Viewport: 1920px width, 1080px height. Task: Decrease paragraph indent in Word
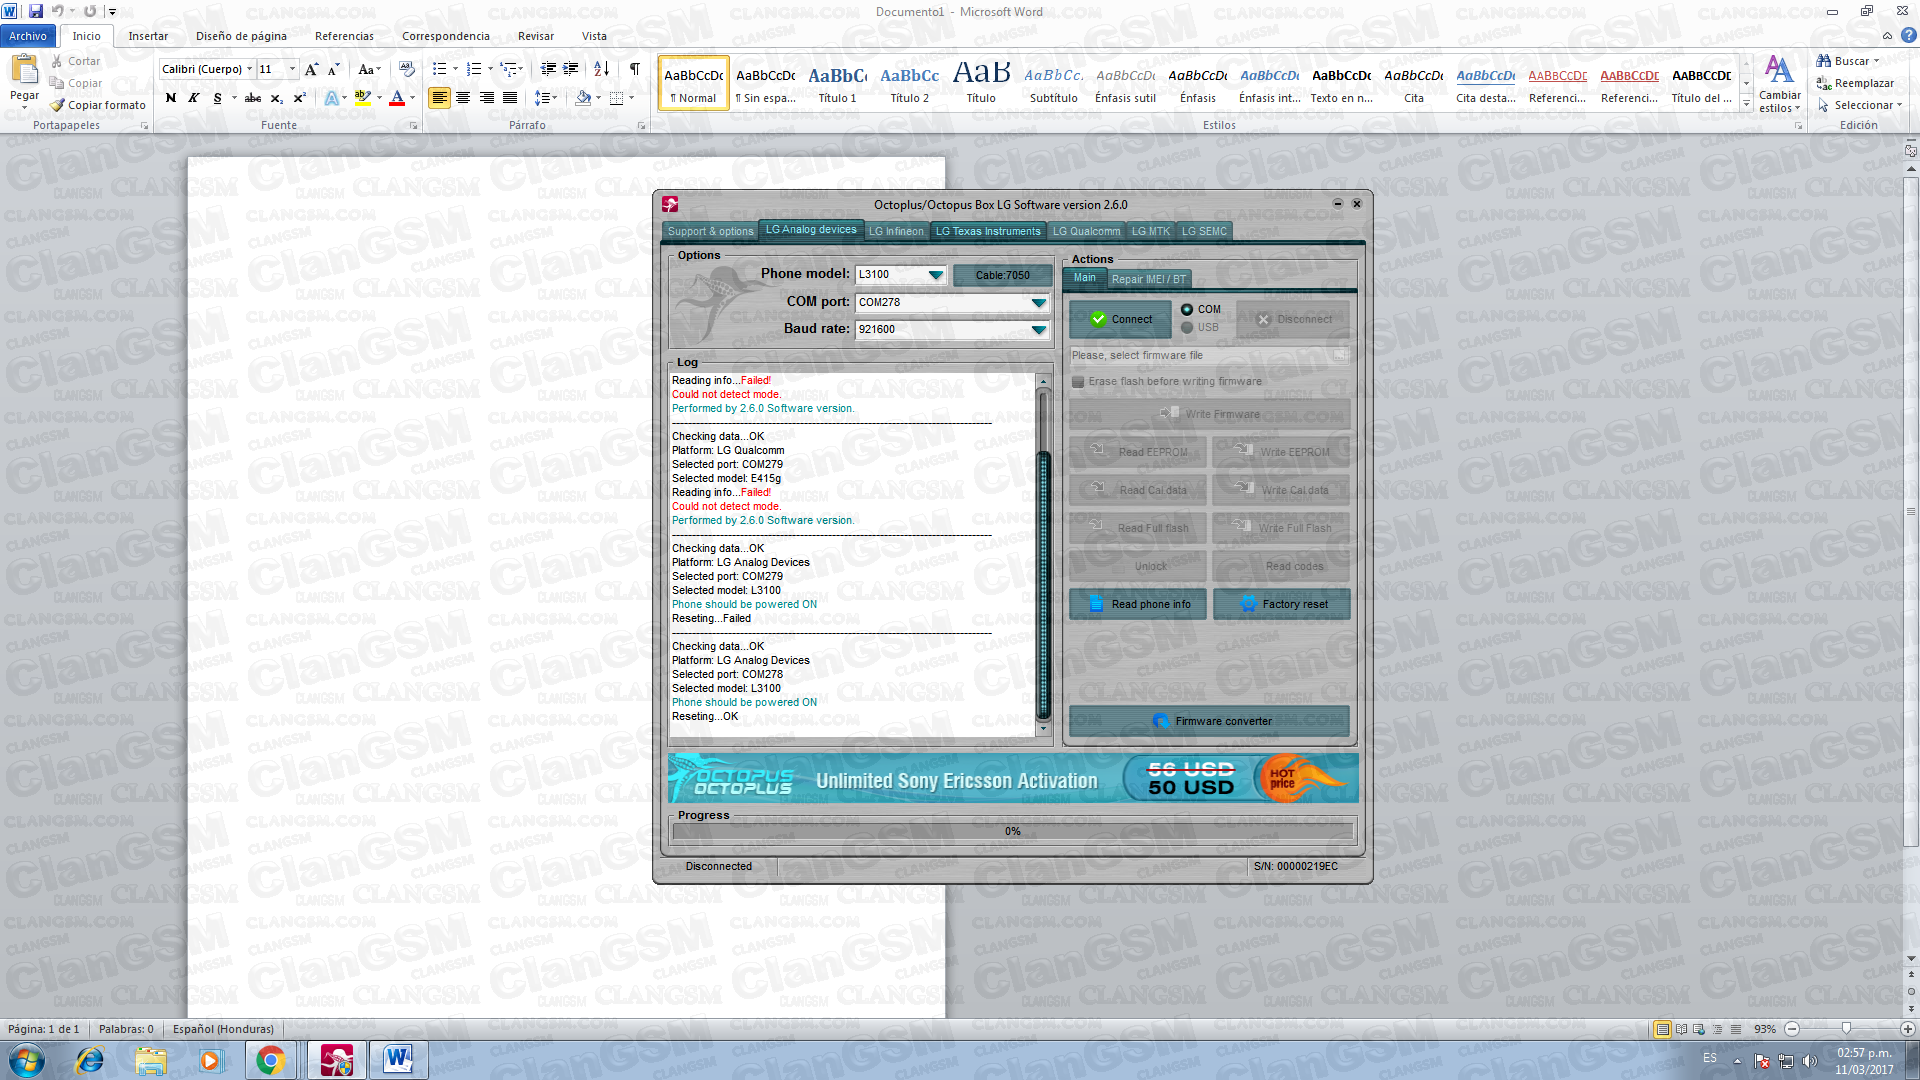click(x=548, y=69)
